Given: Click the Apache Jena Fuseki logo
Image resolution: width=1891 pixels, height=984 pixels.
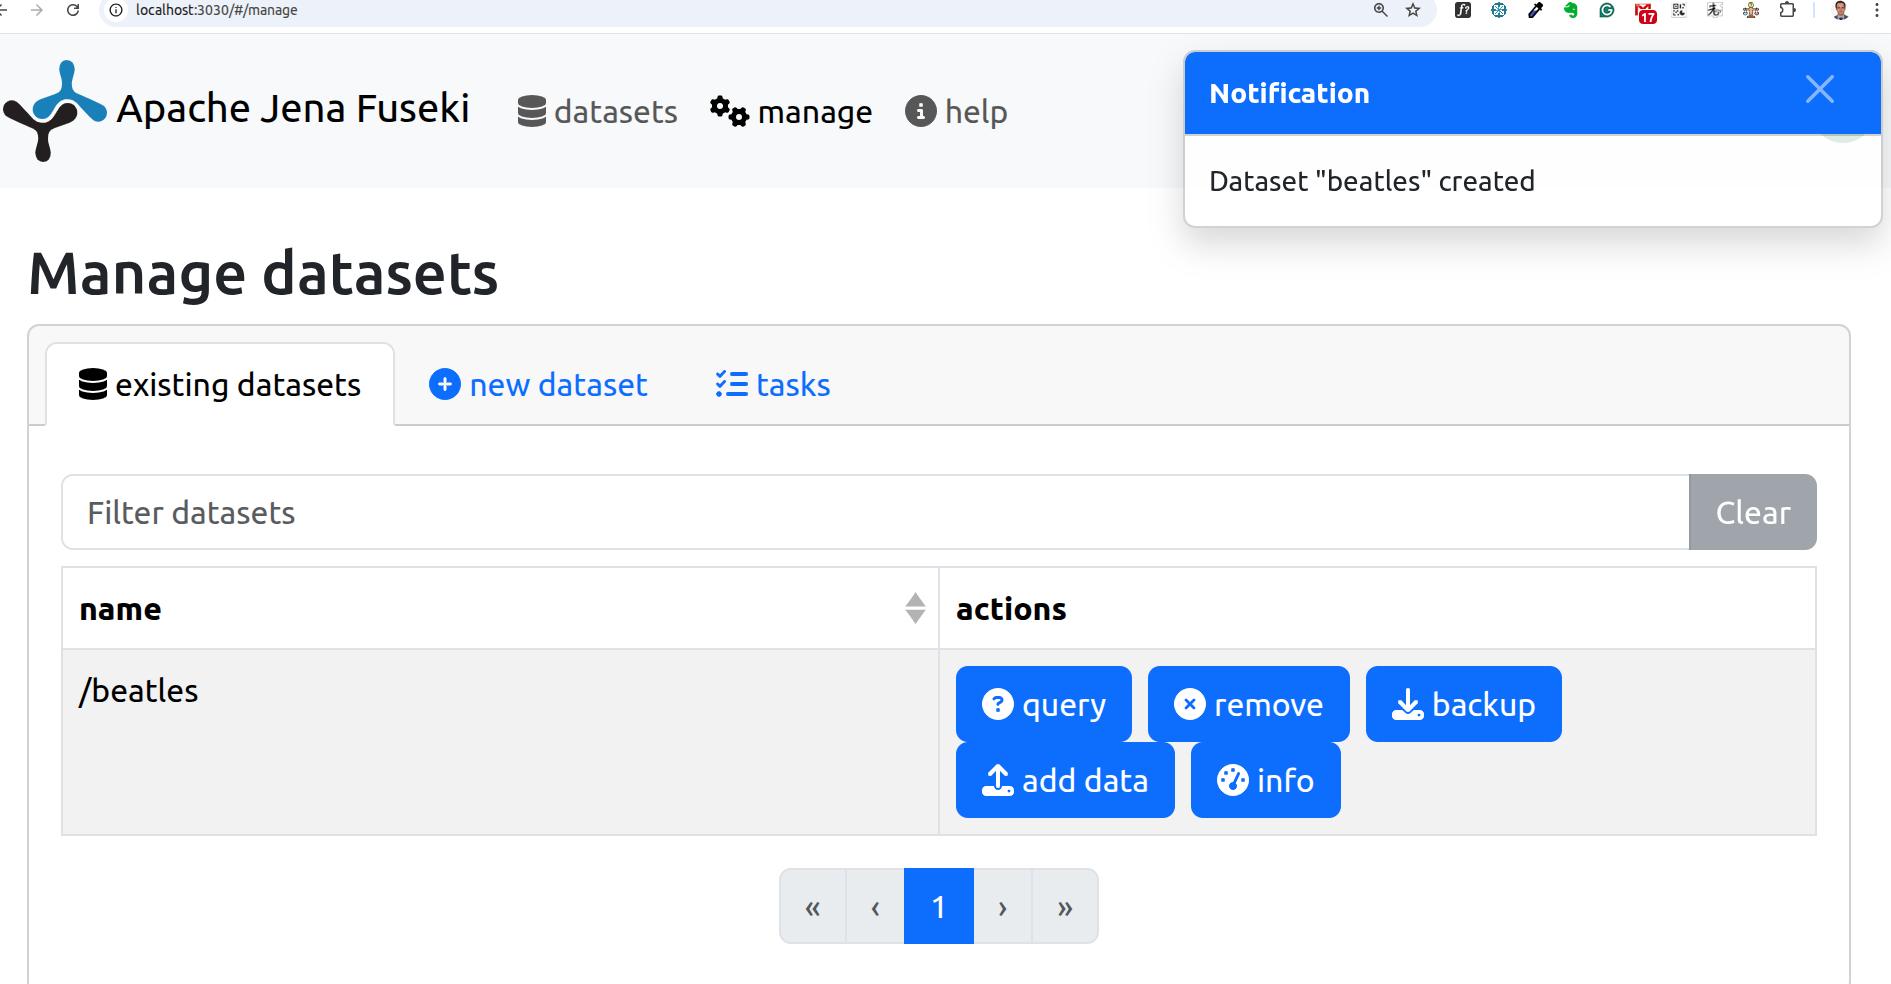Looking at the screenshot, I should click(x=55, y=110).
